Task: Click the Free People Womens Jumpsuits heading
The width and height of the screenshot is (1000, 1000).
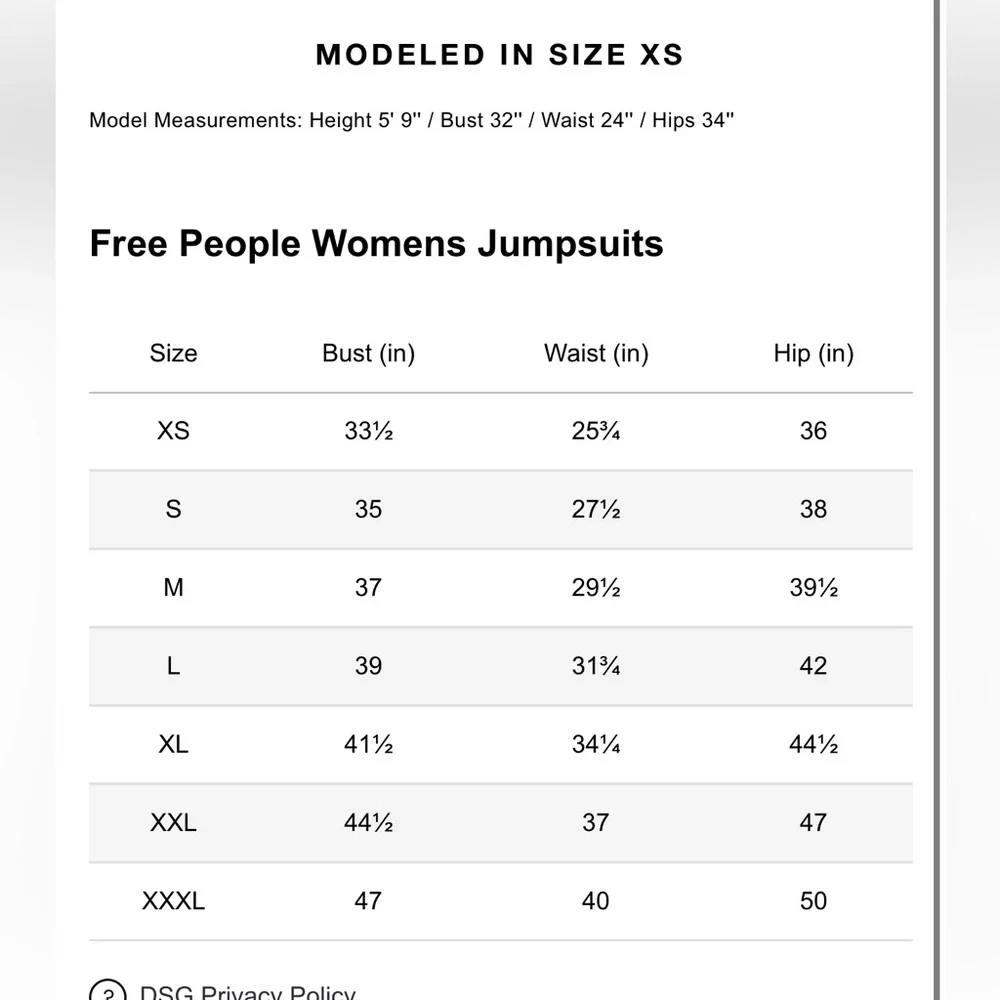Action: click(x=376, y=244)
